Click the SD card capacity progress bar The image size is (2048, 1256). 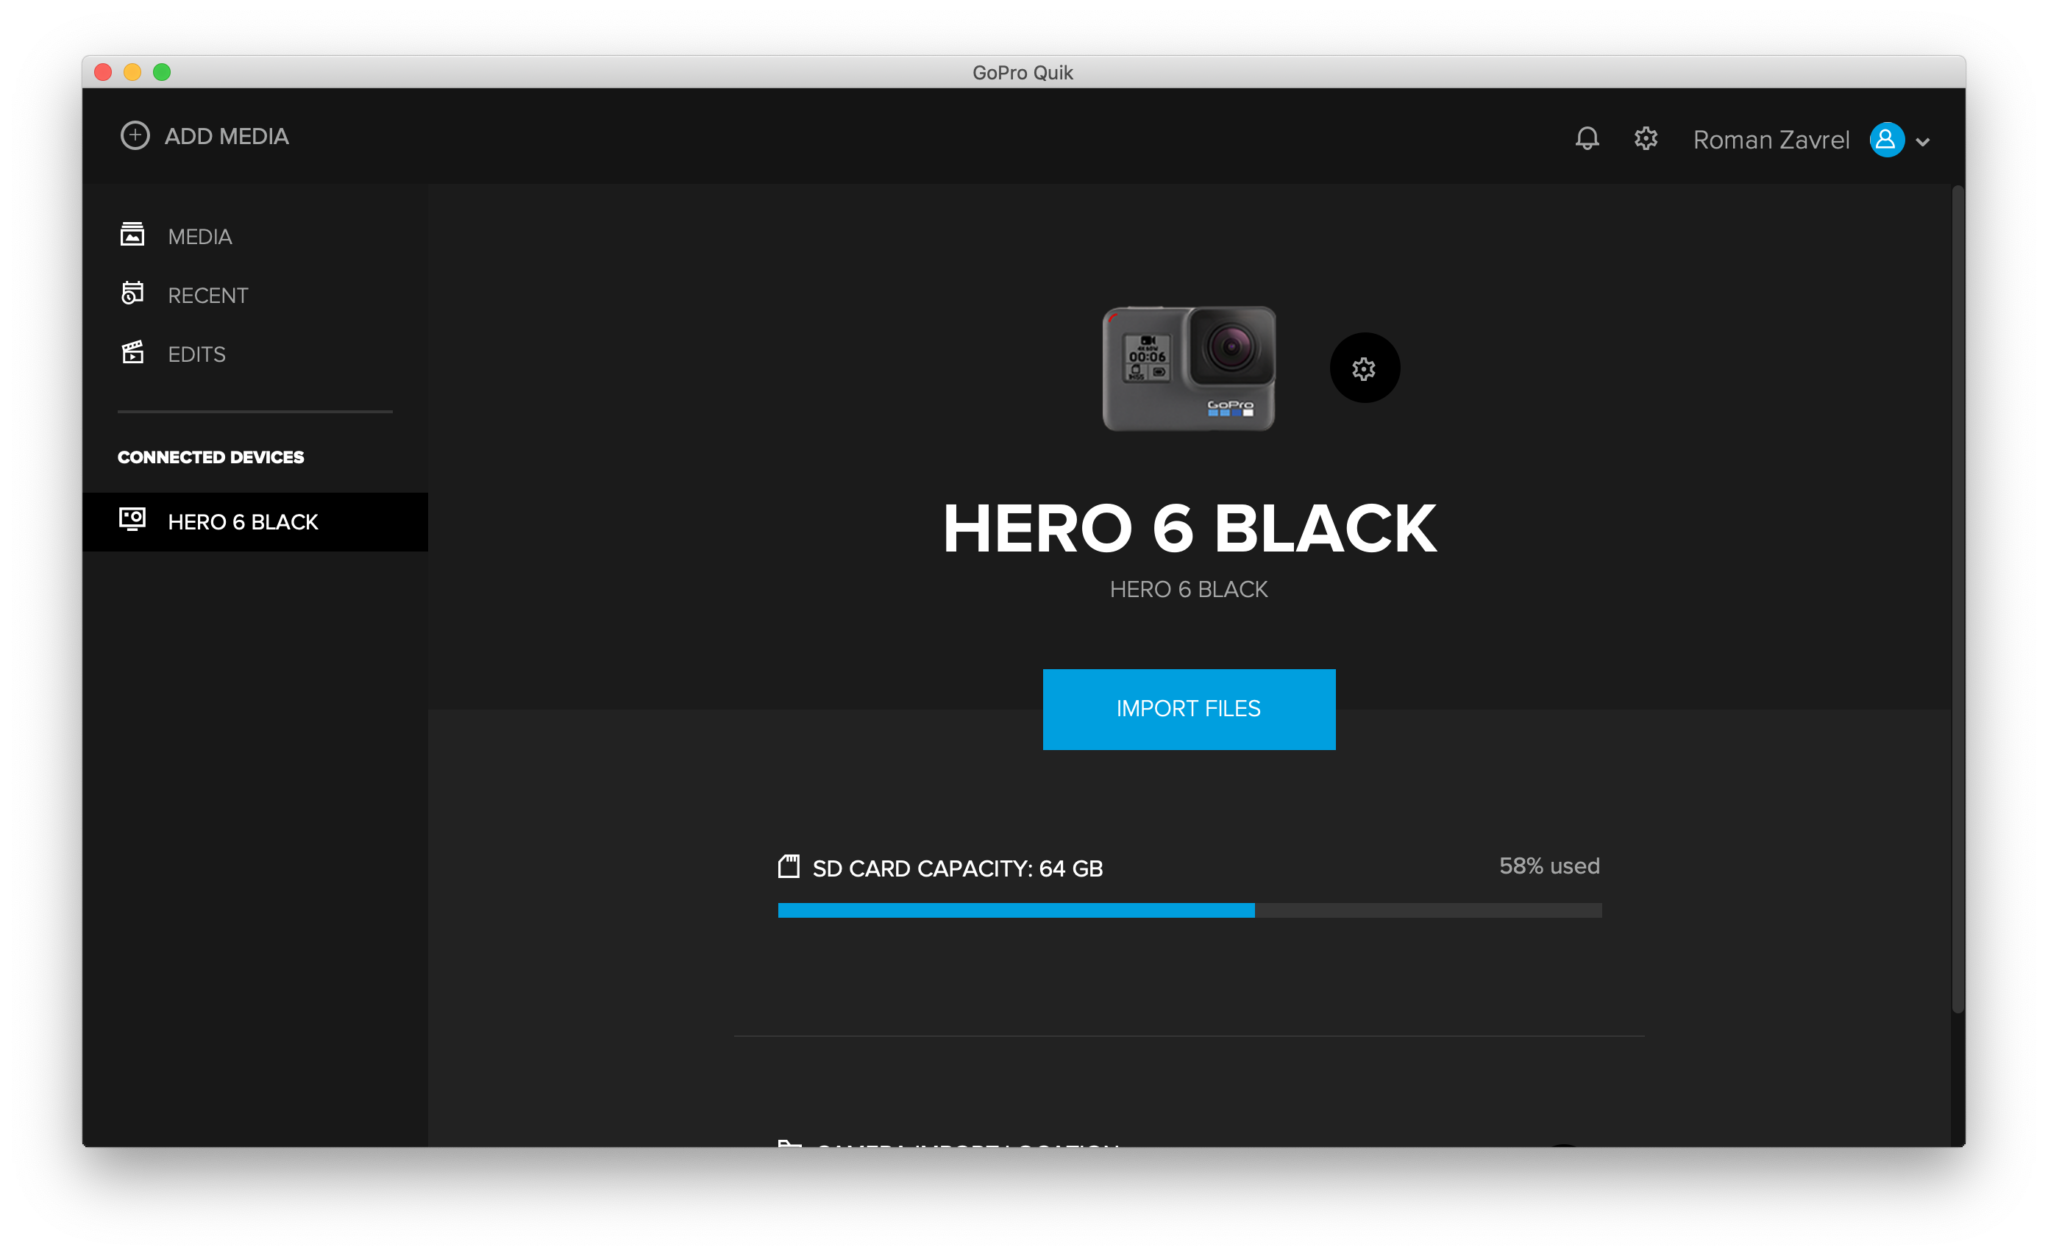1189,910
